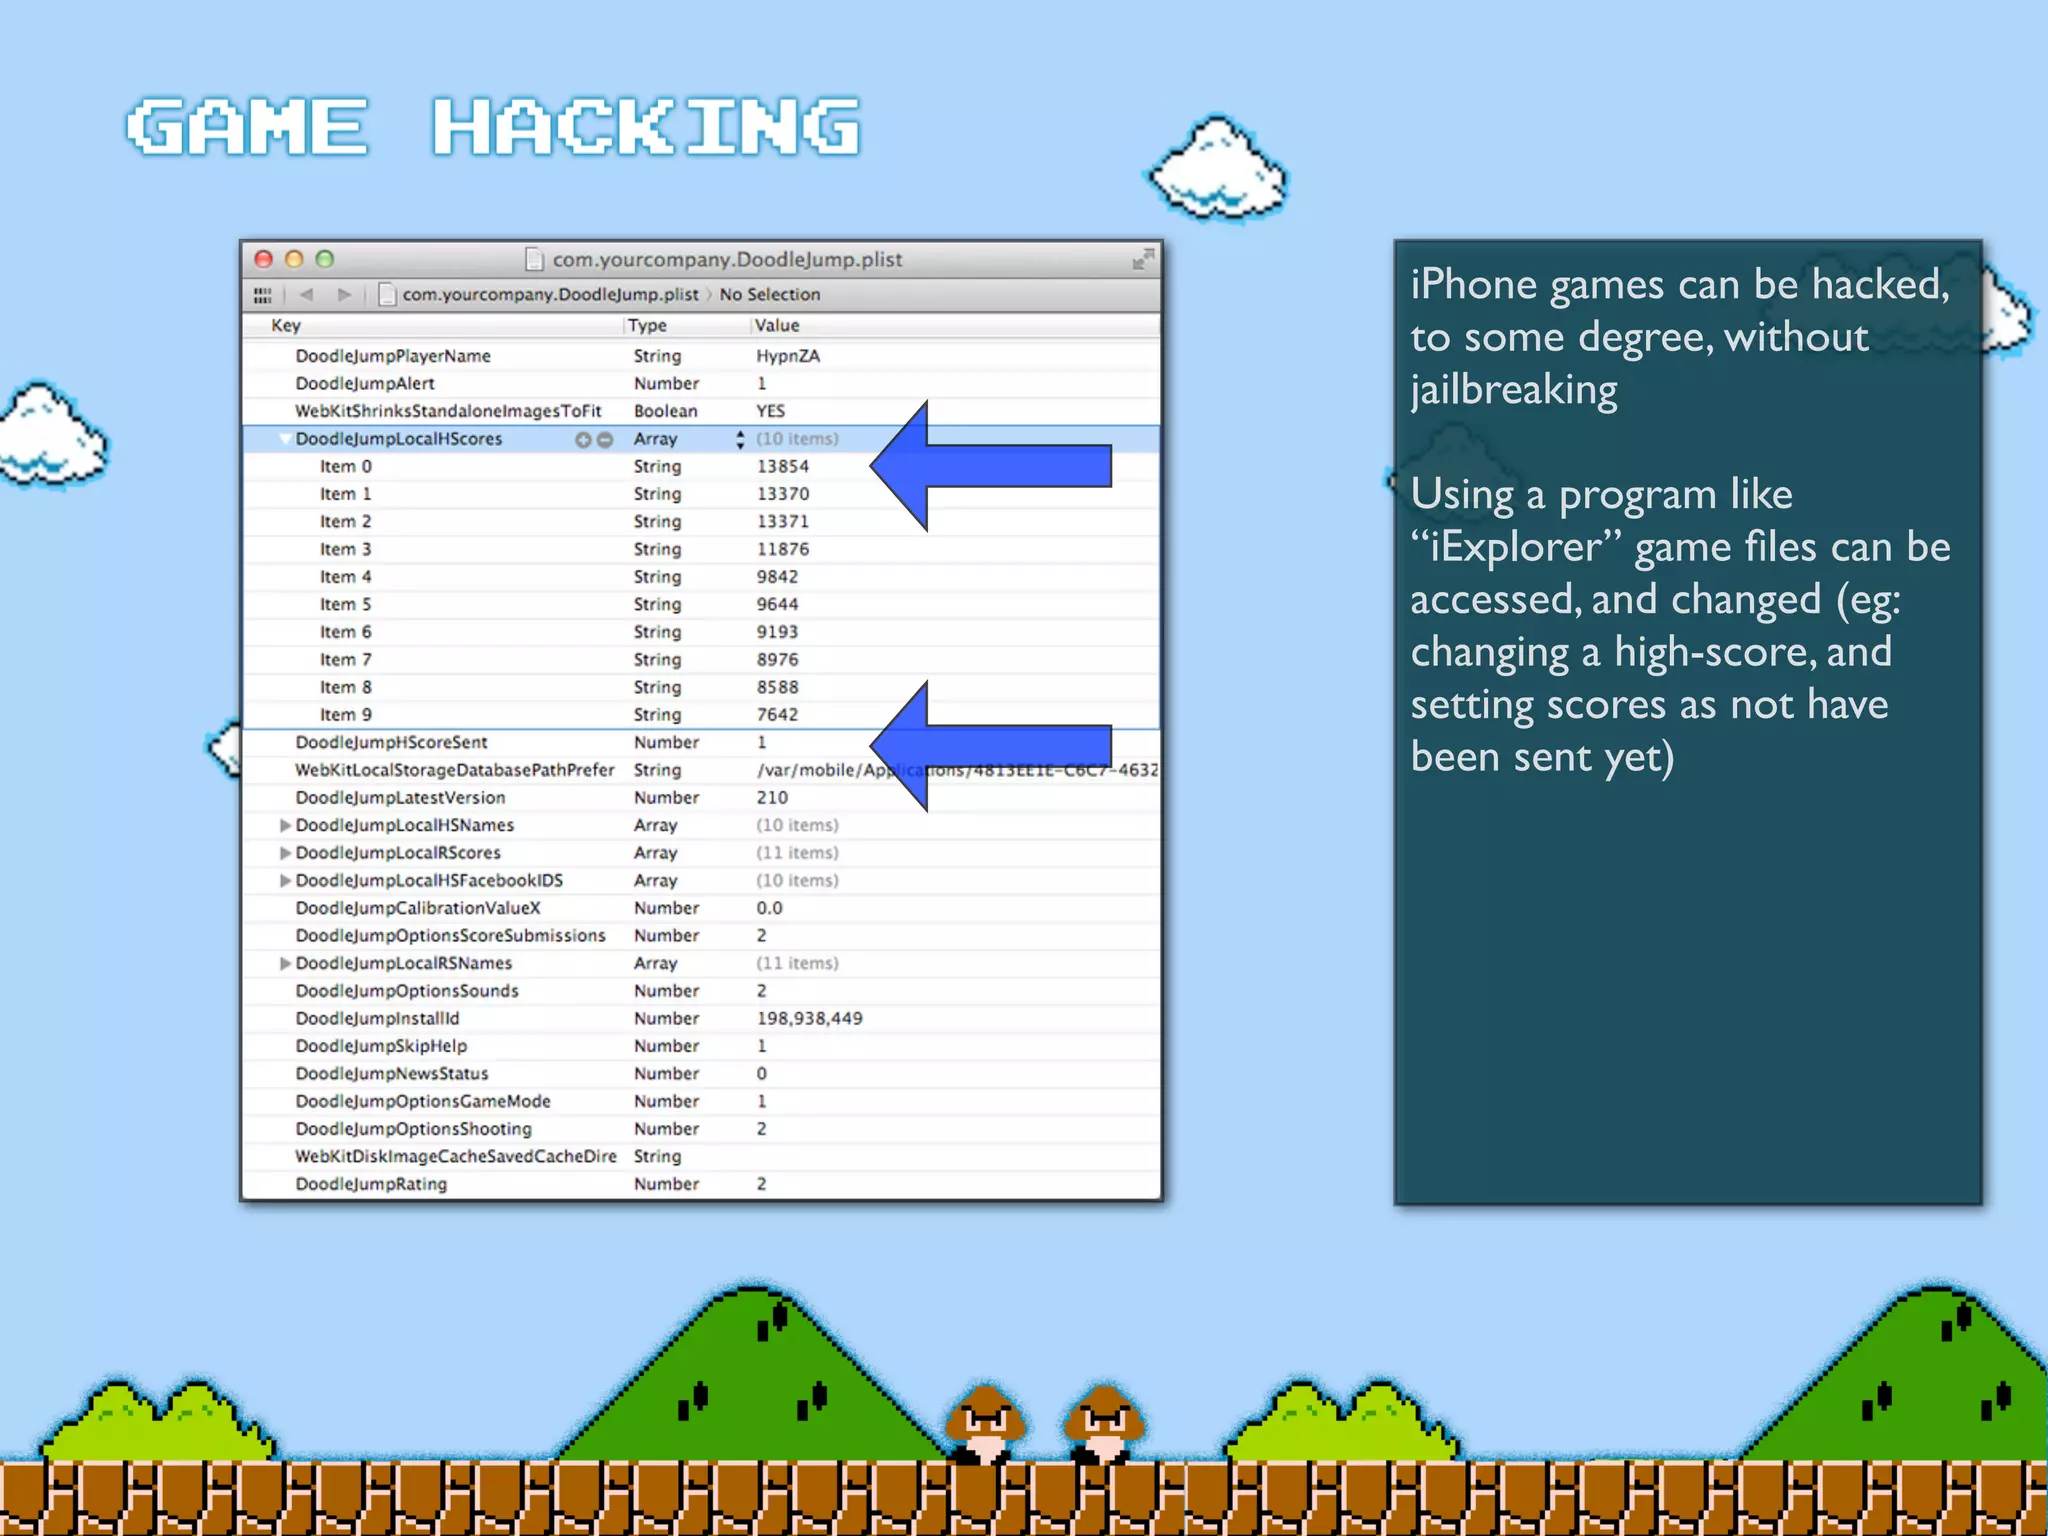Click No Selection in the jump bar

point(769,295)
